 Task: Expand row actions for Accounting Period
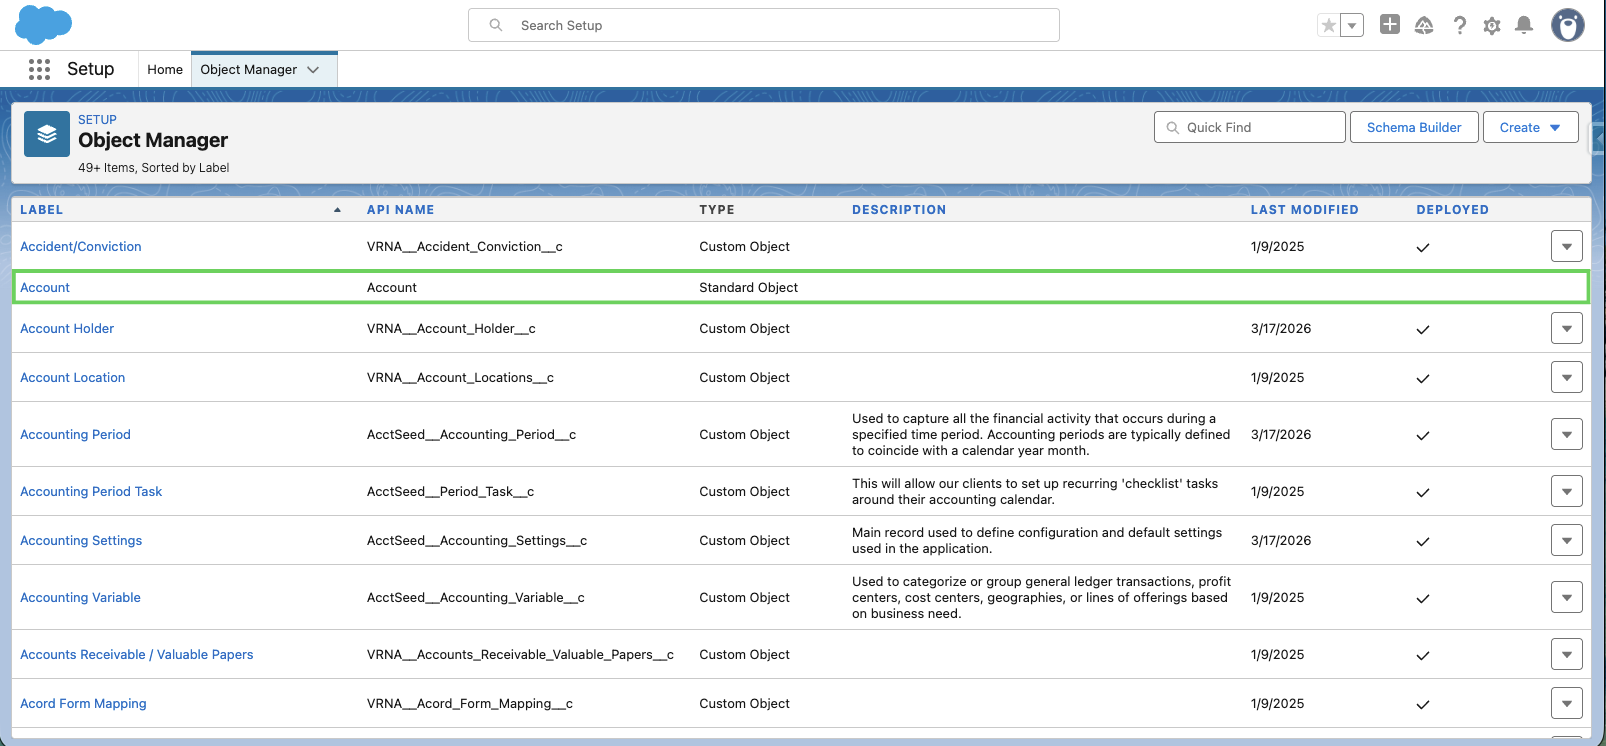point(1567,434)
